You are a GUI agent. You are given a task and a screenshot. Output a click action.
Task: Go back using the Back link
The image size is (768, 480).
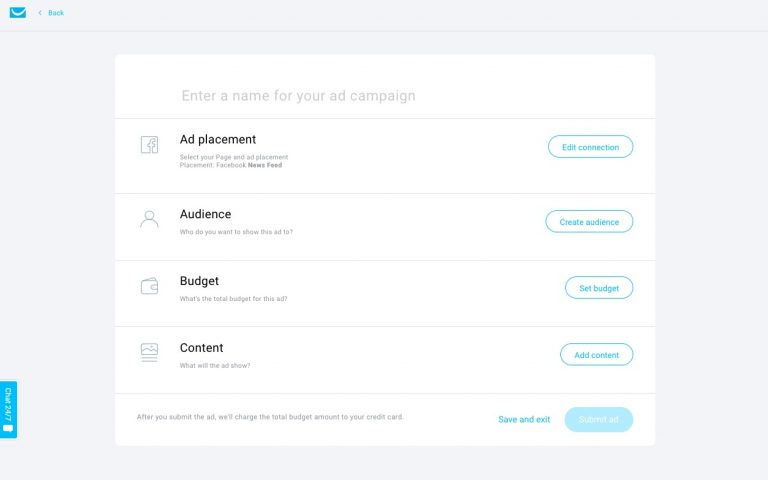56,13
